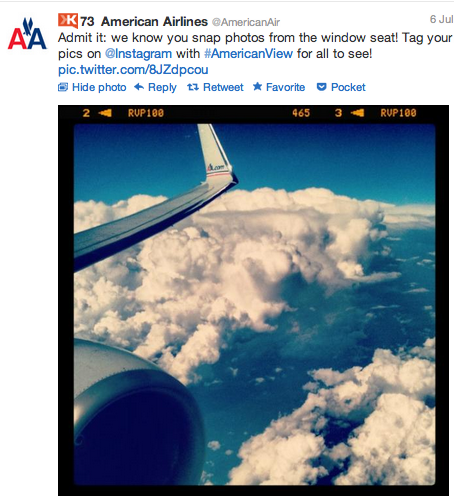Click the Retweet arrows icon

click(193, 87)
